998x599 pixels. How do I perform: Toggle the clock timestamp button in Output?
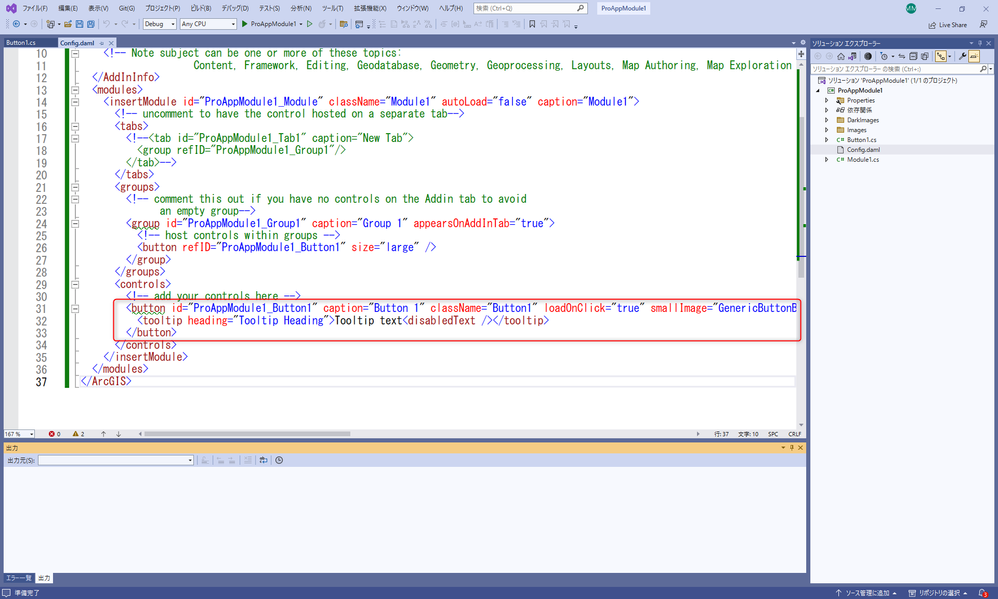279,460
